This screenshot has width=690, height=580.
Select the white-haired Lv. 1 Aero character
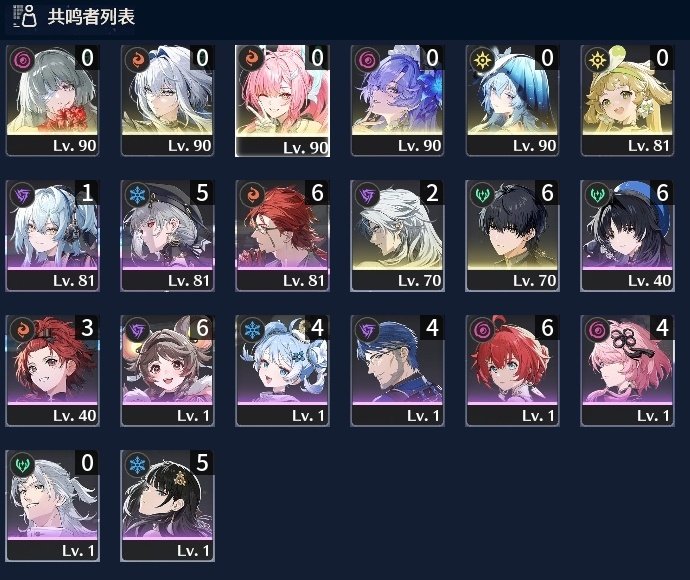(52, 506)
